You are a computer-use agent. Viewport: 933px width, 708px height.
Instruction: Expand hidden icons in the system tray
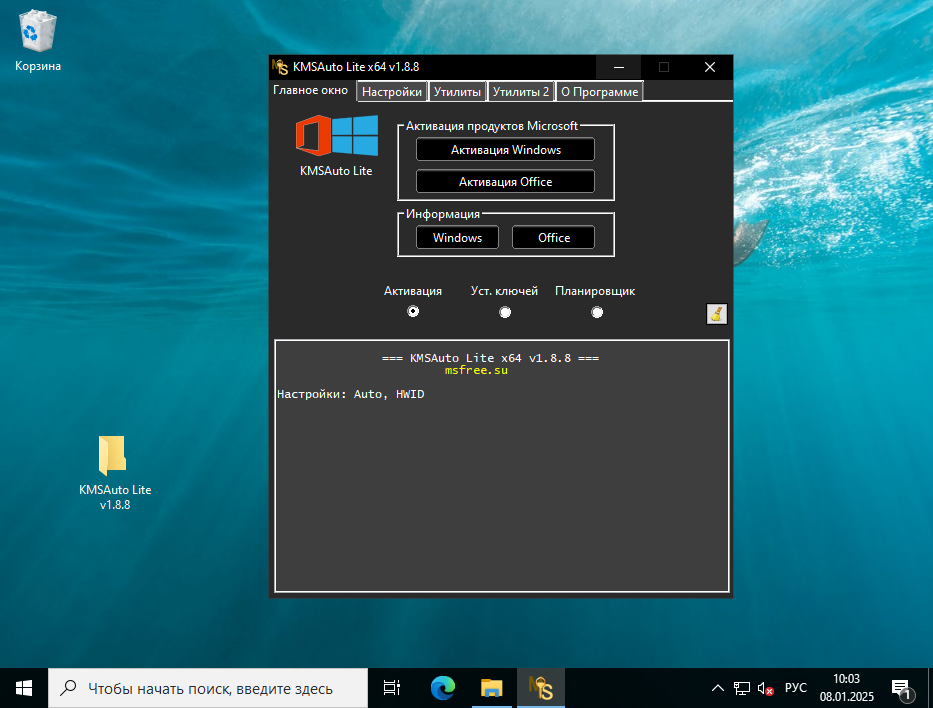coord(717,688)
